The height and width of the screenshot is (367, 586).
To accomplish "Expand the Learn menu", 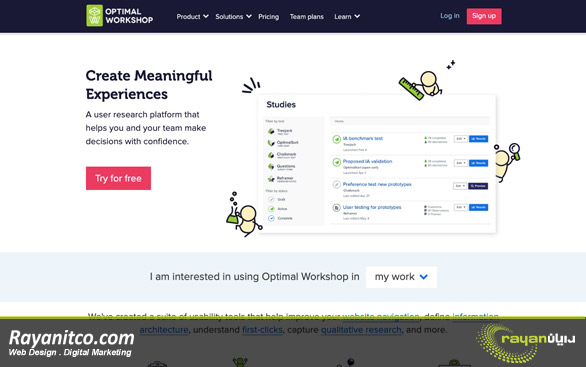I will [x=347, y=16].
